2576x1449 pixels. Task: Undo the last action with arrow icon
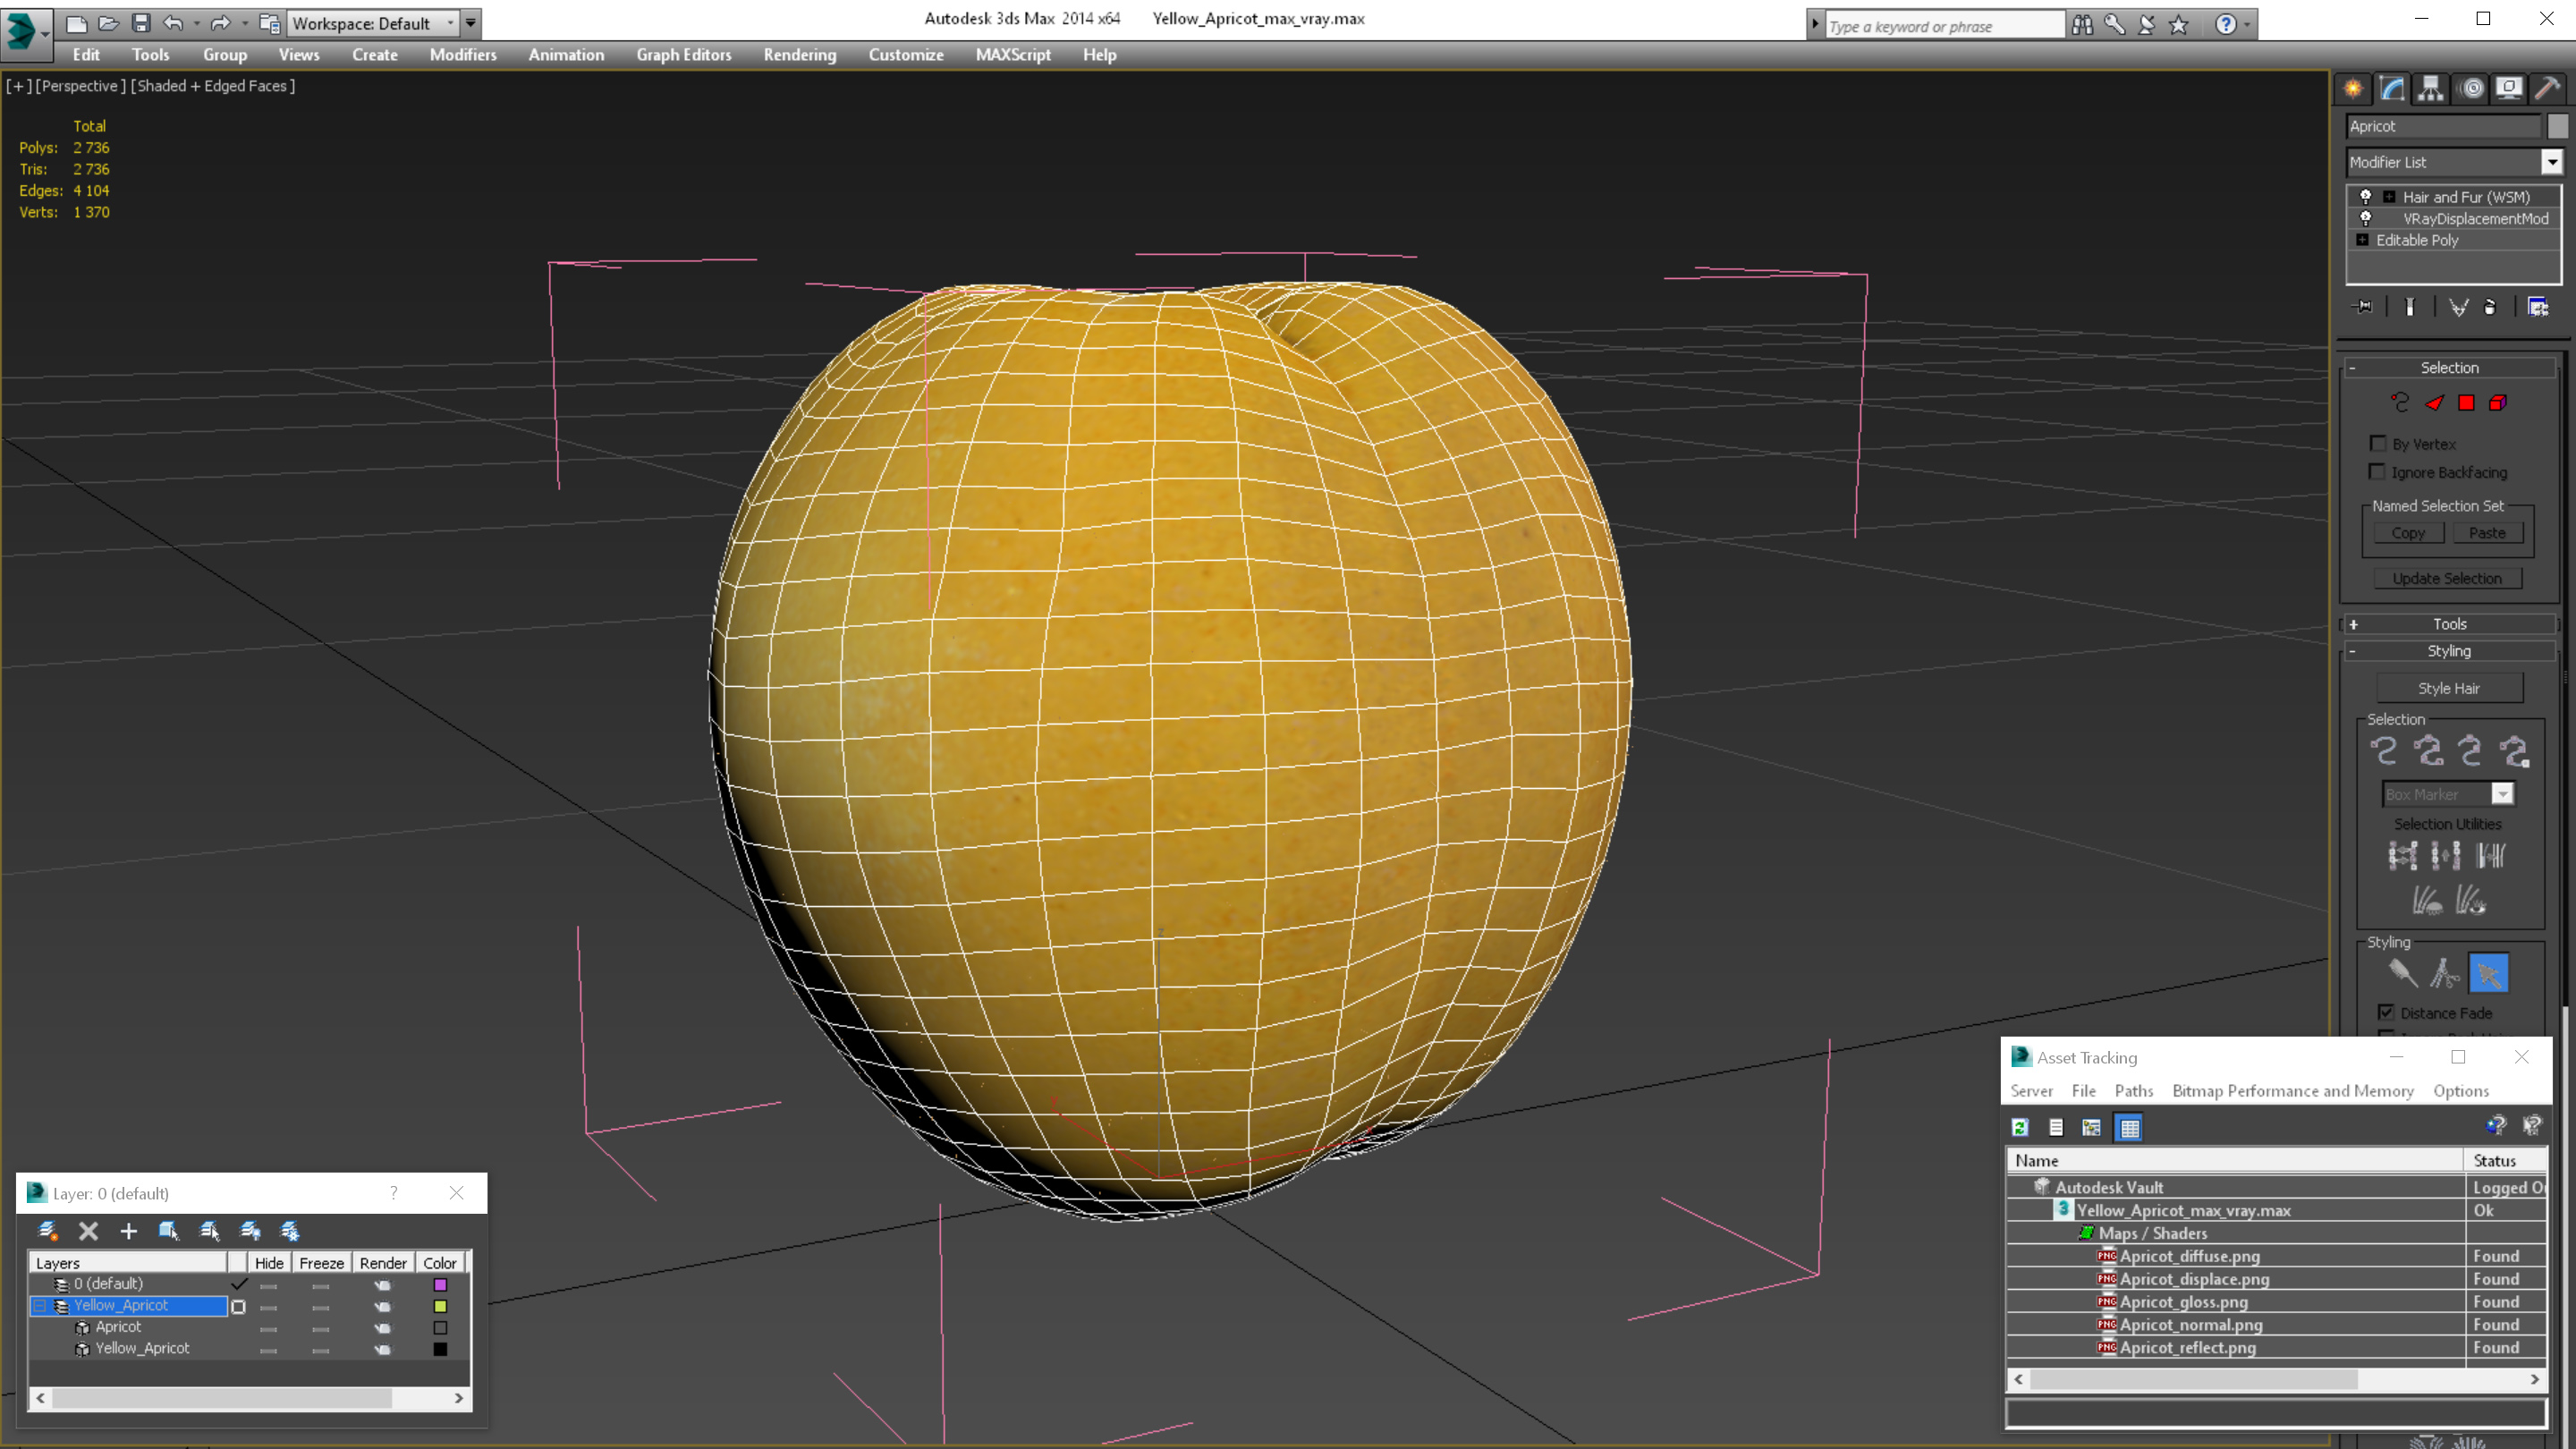pyautogui.click(x=173, y=23)
